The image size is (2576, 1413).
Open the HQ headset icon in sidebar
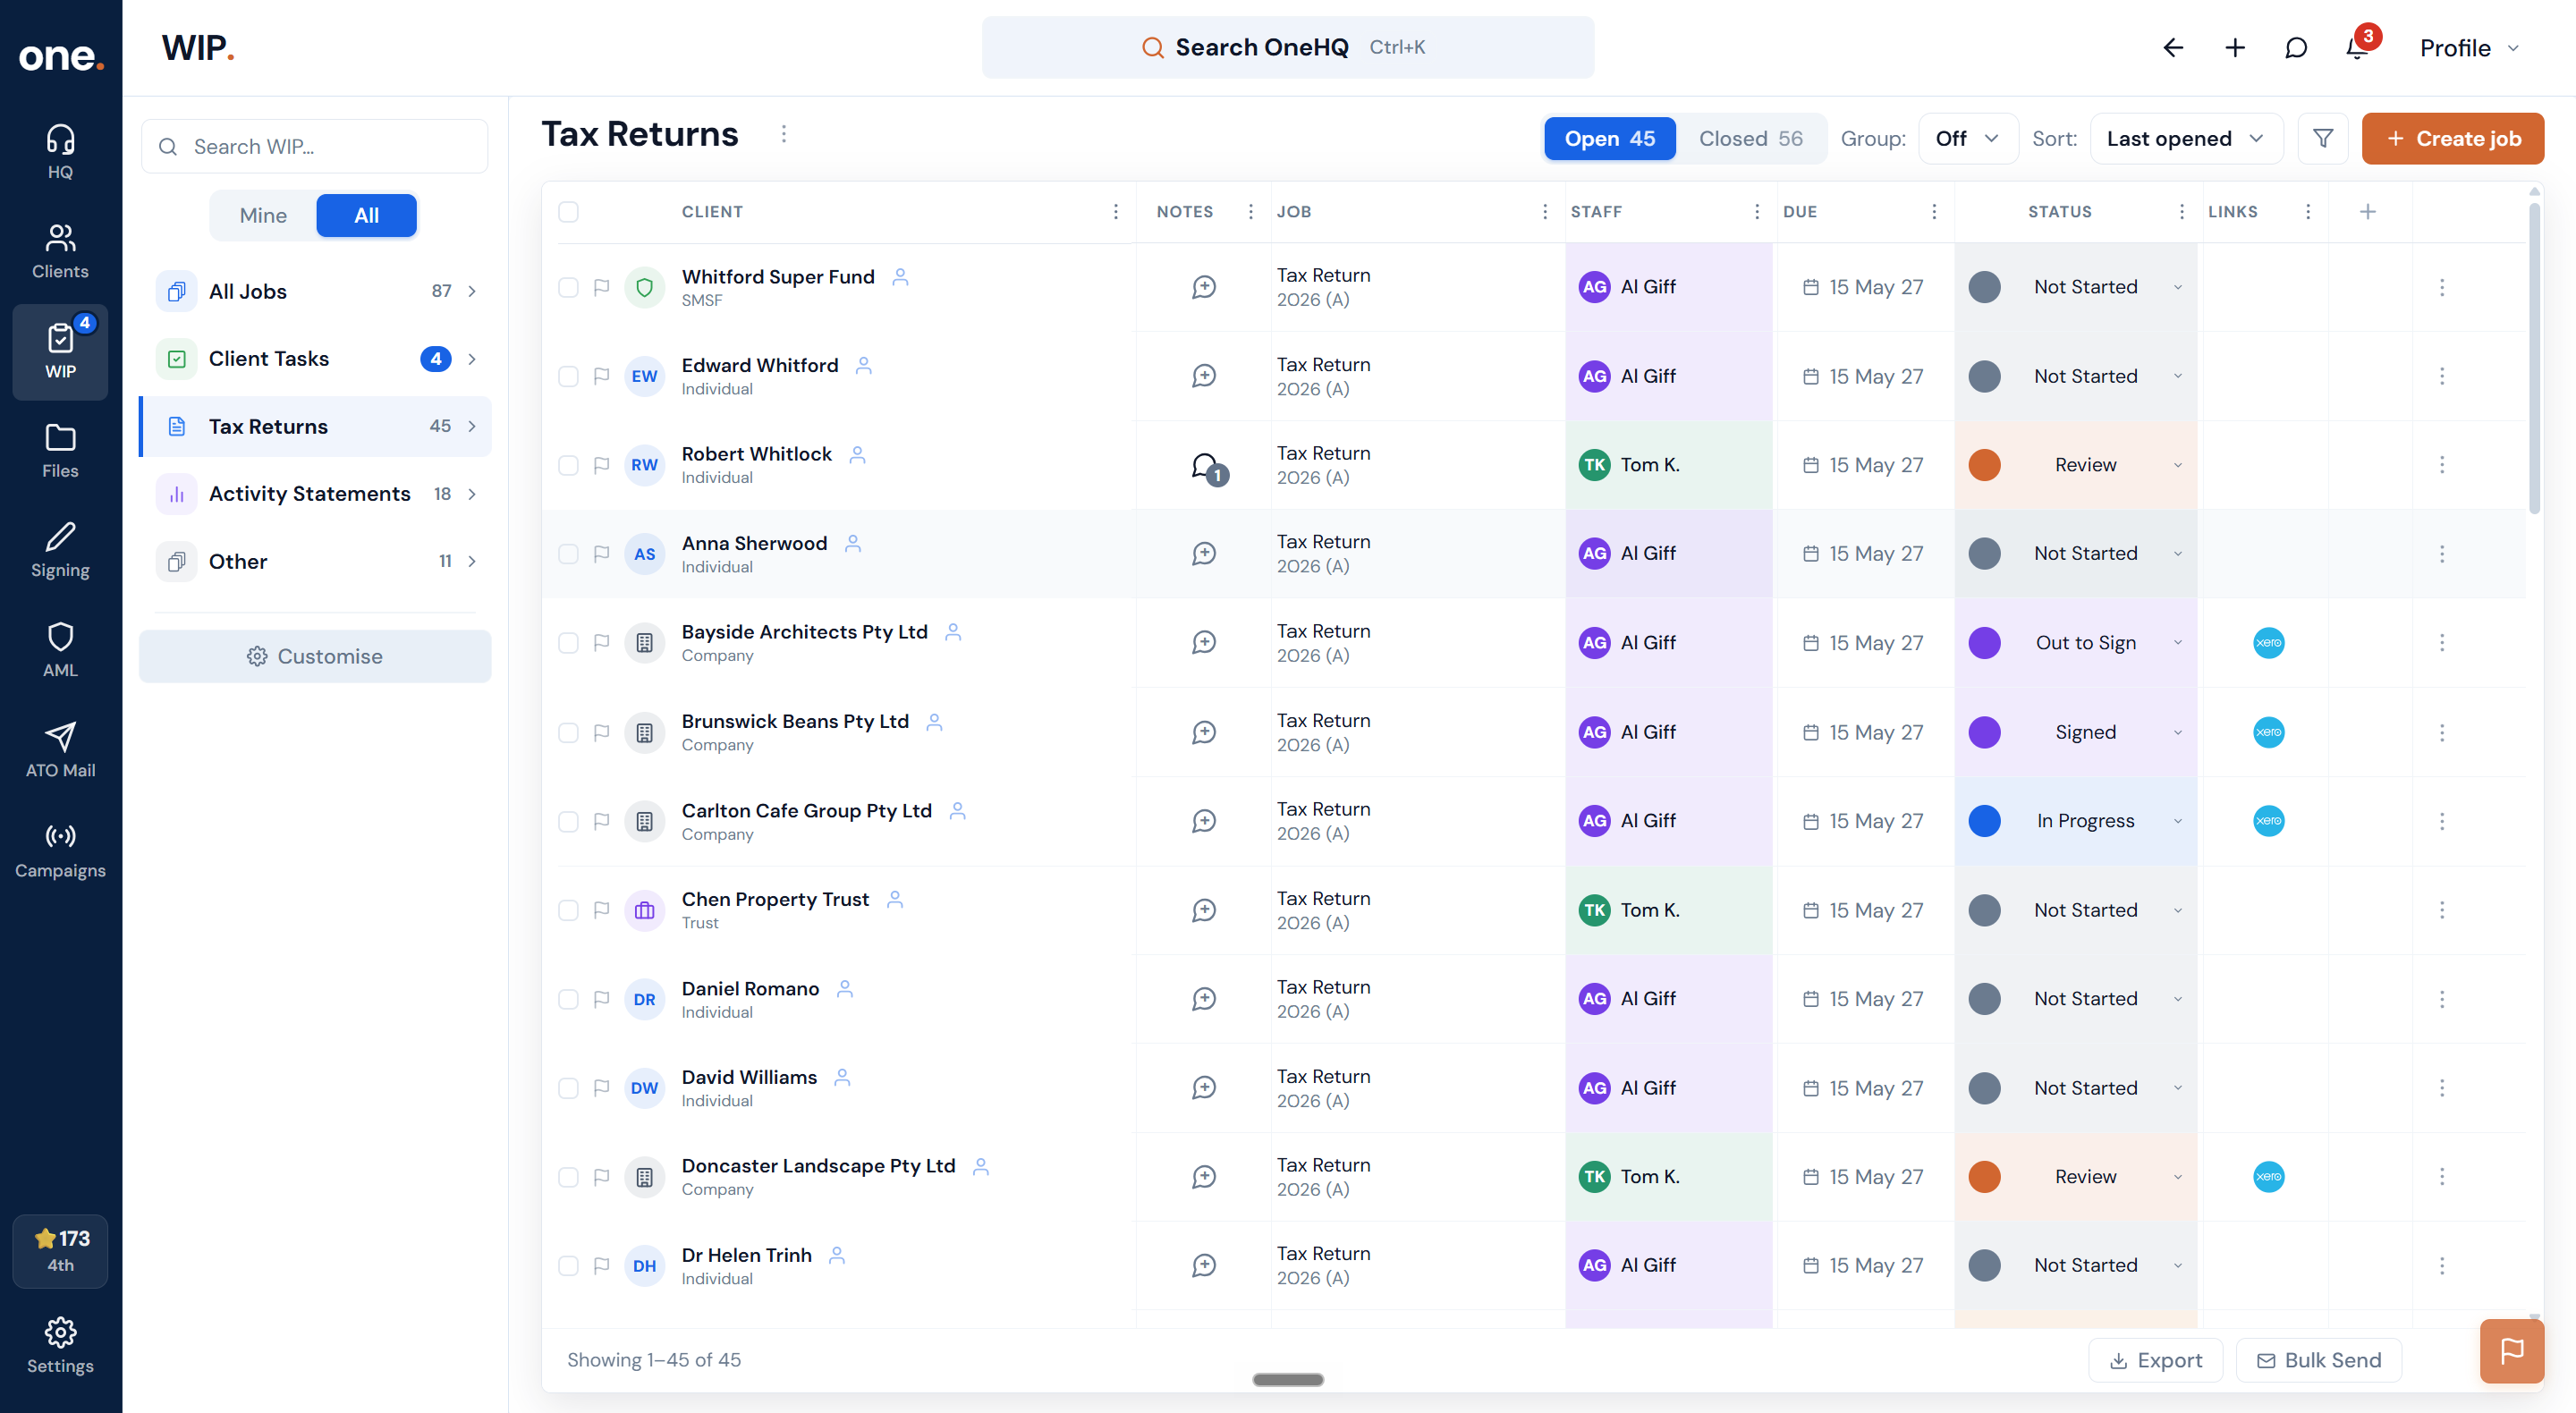coord(60,152)
